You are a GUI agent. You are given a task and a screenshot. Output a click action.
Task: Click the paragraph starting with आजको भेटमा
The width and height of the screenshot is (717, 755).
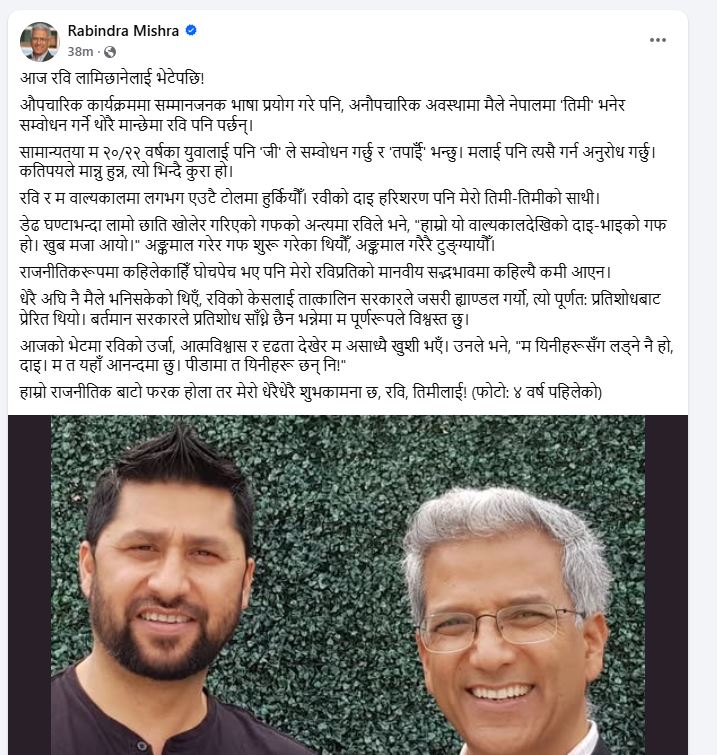point(347,355)
